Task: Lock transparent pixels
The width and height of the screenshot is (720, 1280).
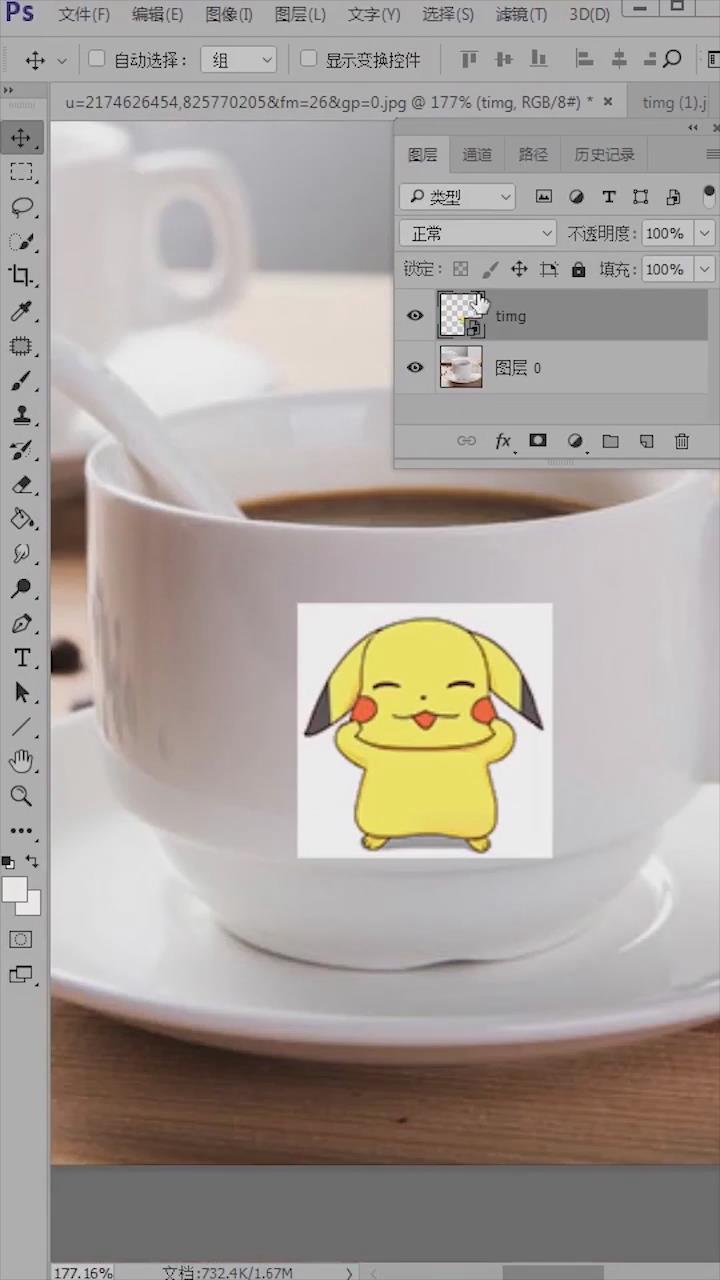Action: coord(460,269)
